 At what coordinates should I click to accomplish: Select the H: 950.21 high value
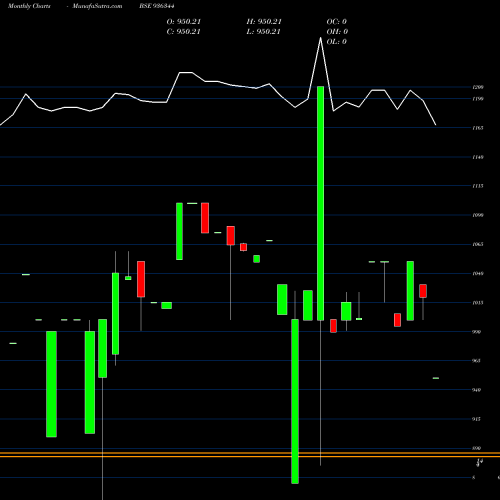pyautogui.click(x=264, y=22)
